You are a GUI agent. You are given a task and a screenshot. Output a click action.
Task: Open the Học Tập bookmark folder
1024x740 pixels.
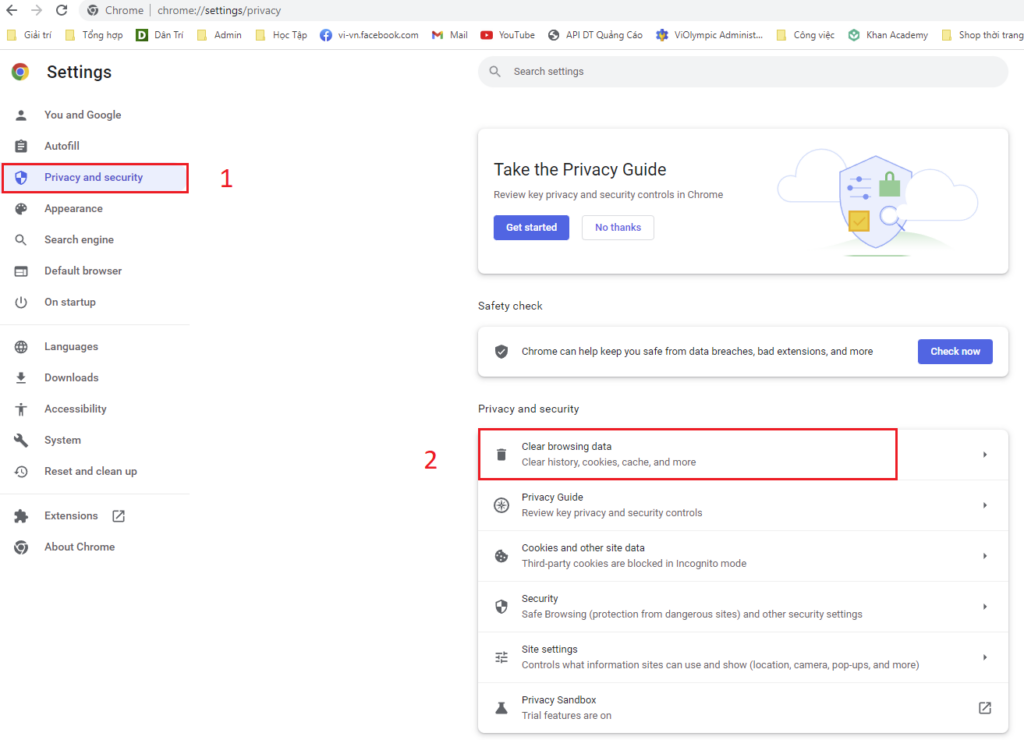(x=281, y=35)
